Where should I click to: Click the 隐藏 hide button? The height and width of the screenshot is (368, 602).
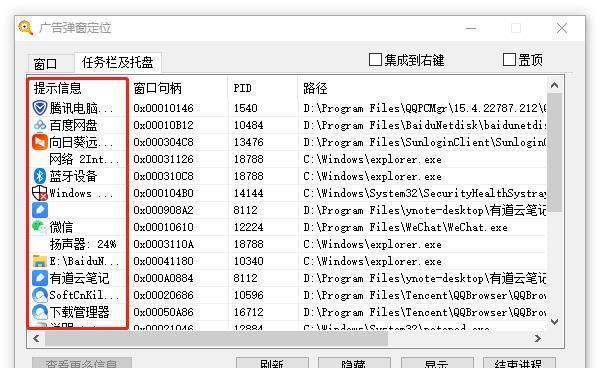point(354,363)
